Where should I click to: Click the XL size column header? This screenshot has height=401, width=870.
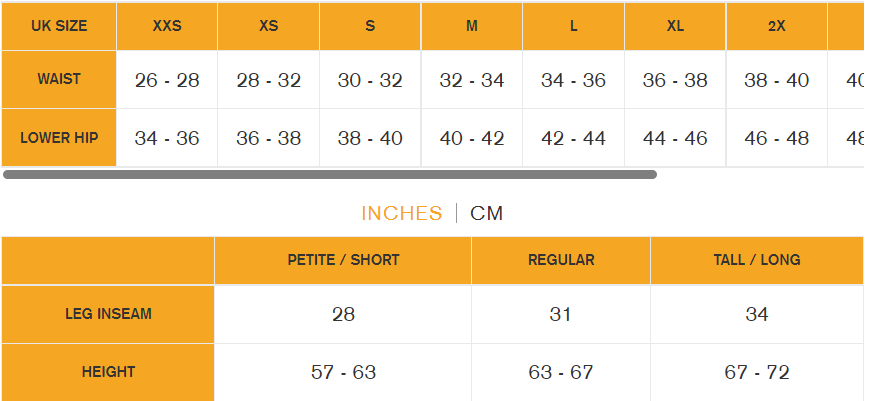[x=675, y=26]
